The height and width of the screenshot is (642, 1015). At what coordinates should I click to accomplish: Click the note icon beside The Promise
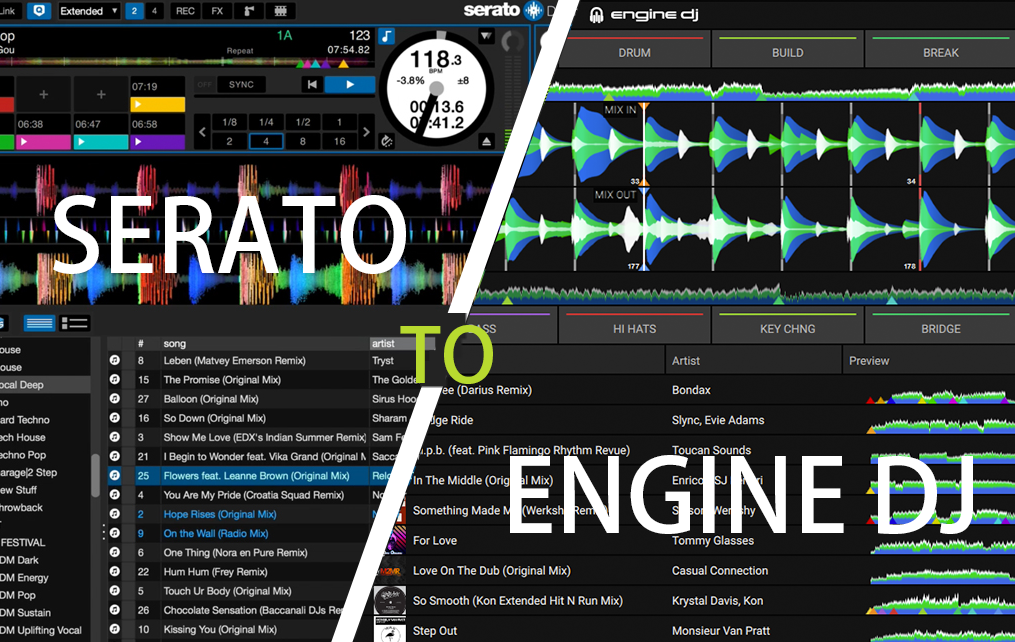pyautogui.click(x=115, y=379)
